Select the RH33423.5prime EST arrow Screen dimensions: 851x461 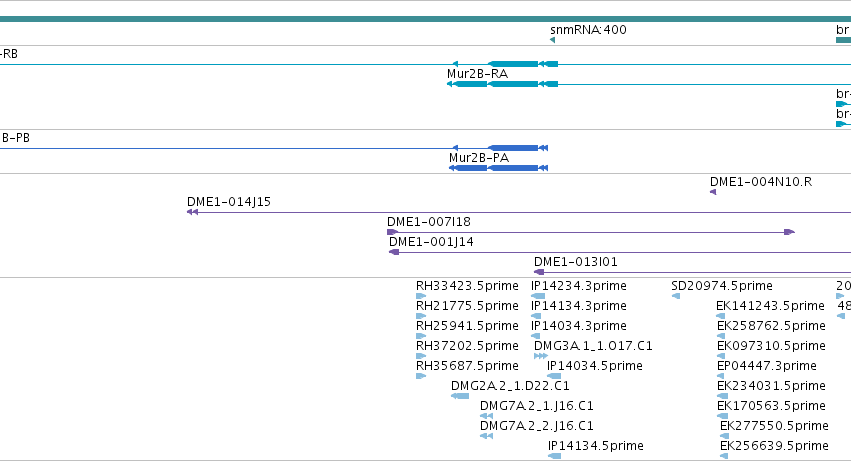pos(421,296)
